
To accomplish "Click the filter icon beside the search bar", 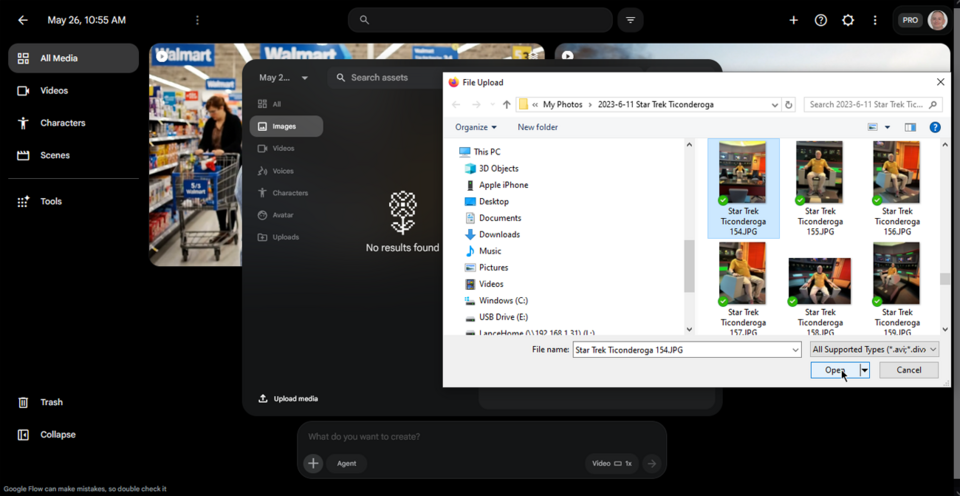I will pyautogui.click(x=630, y=20).
